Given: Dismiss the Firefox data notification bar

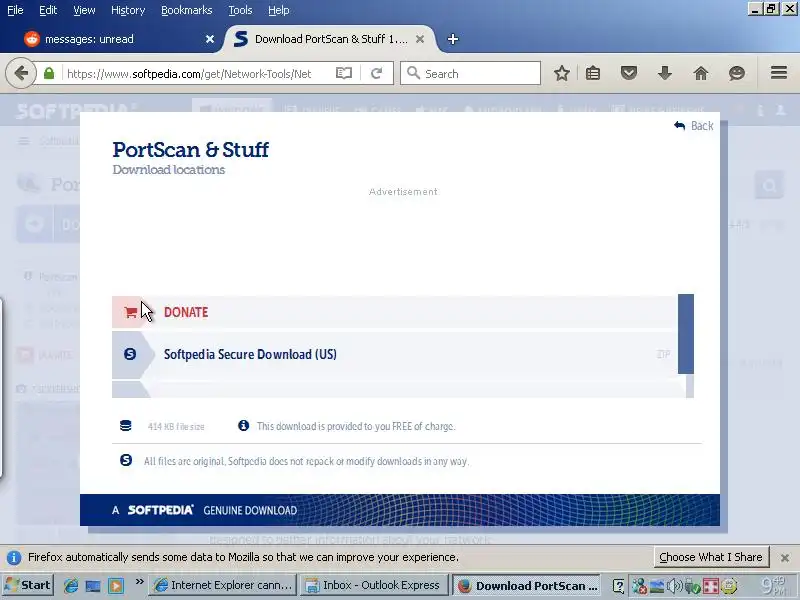Looking at the screenshot, I should (785, 558).
